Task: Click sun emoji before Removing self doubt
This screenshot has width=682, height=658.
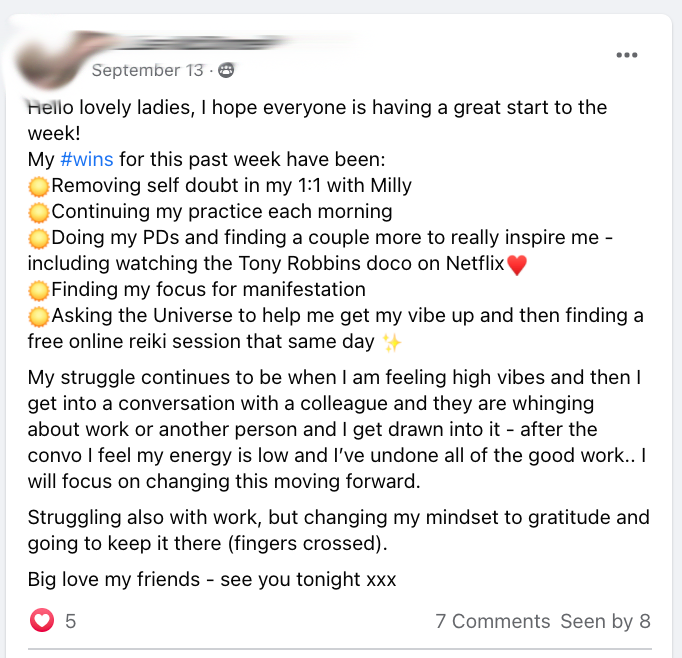Action: click(x=39, y=187)
